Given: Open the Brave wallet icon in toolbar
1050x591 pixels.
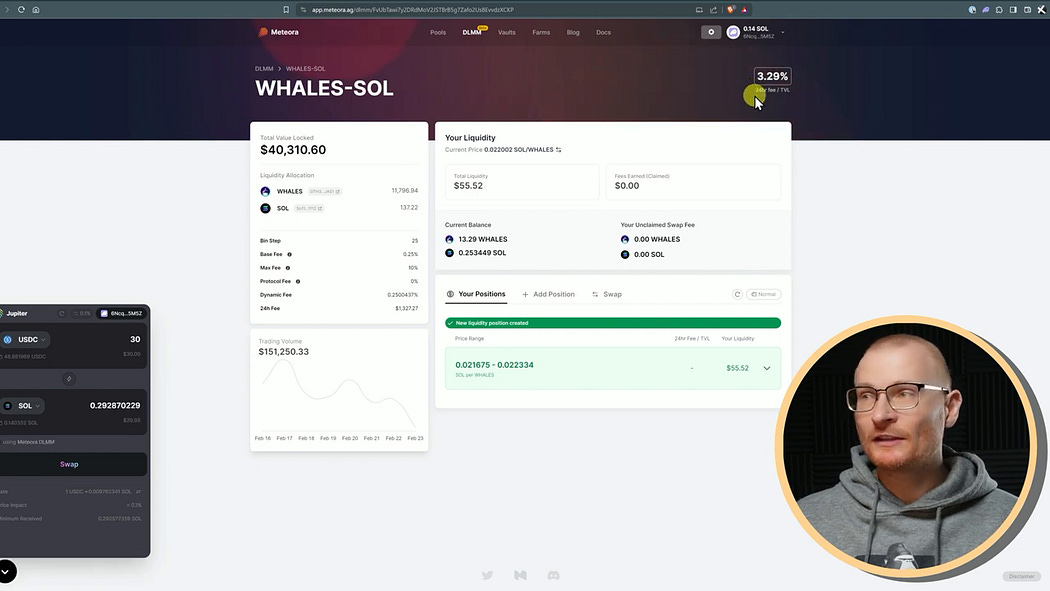Looking at the screenshot, I should point(1027,9).
